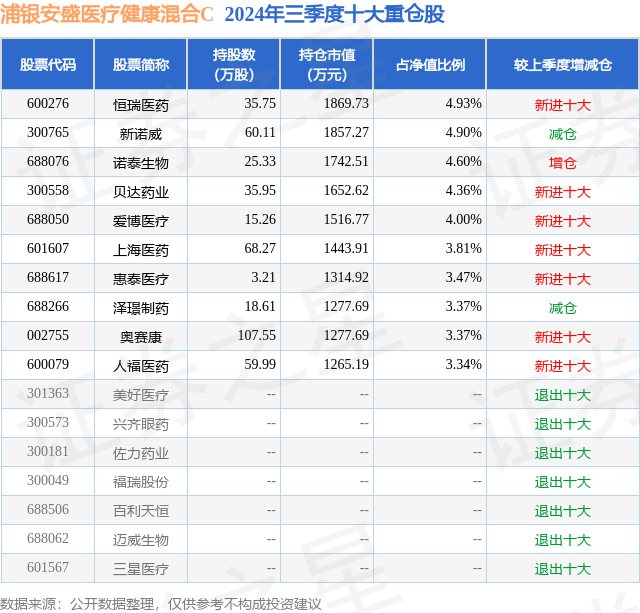Viewport: 640px width, 613px height.
Task: Select stock code 688076
Action: [48, 162]
